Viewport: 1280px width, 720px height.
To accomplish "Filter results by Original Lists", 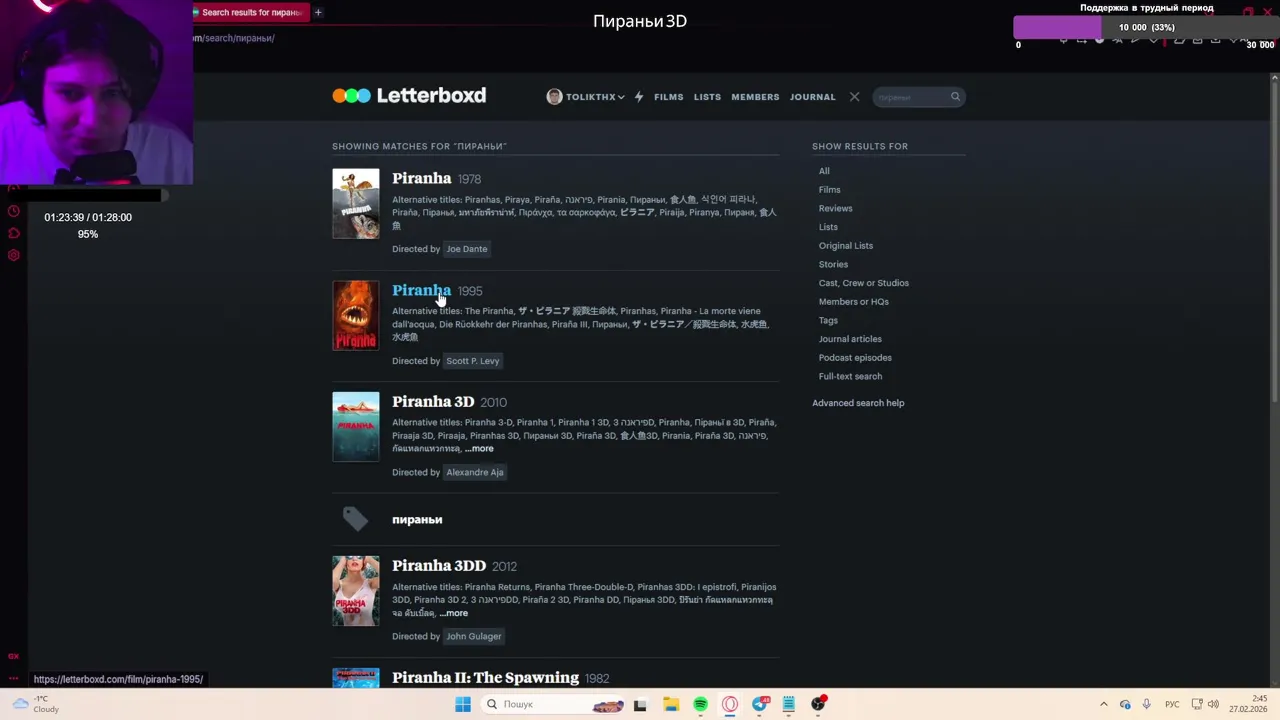I will (846, 246).
